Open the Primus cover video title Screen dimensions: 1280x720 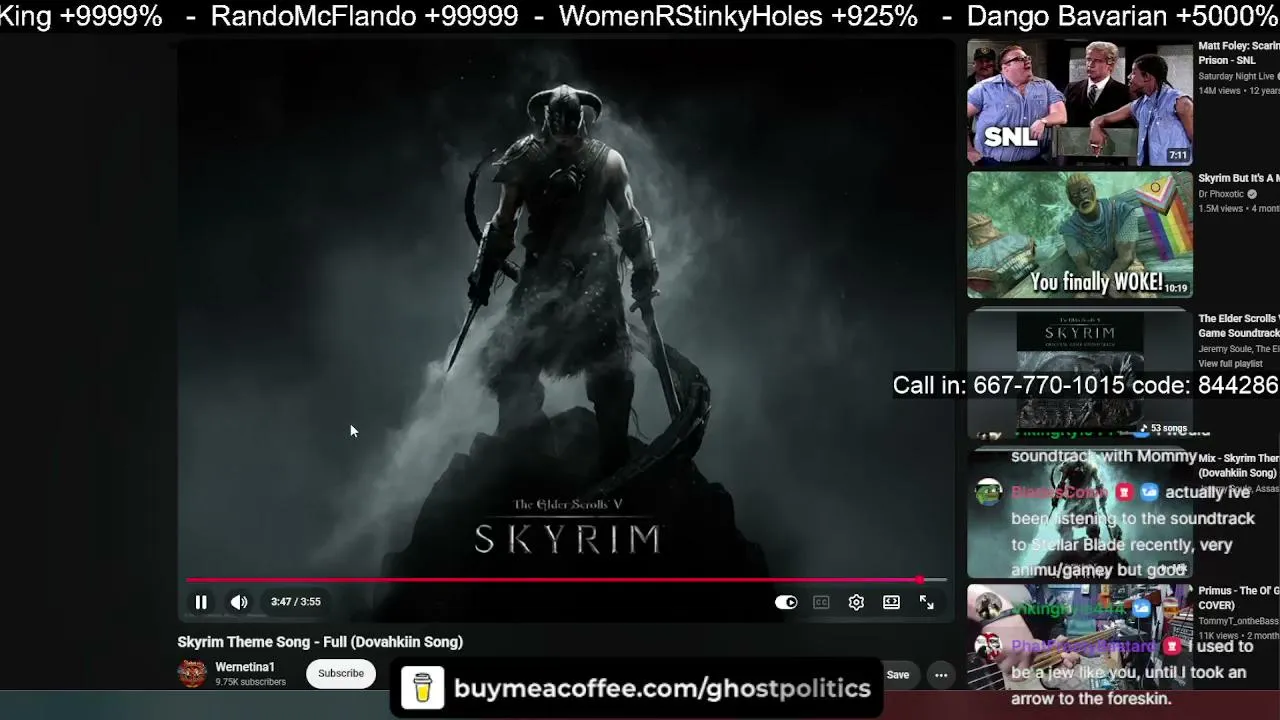(1239, 598)
